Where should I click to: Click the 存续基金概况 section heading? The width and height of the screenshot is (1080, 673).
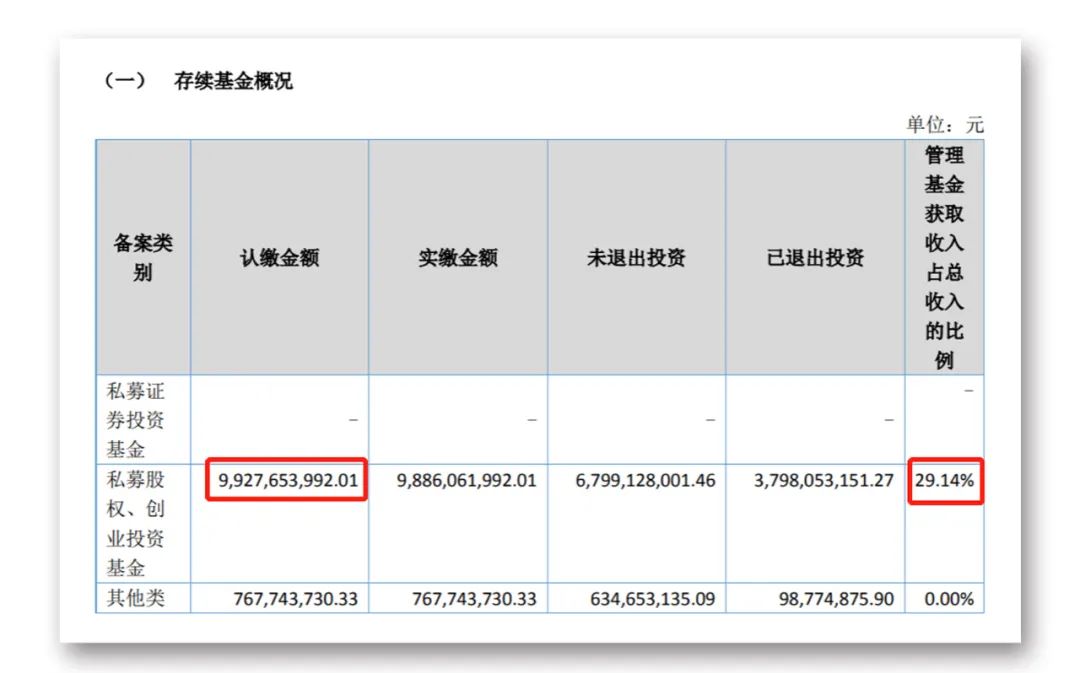[x=233, y=82]
